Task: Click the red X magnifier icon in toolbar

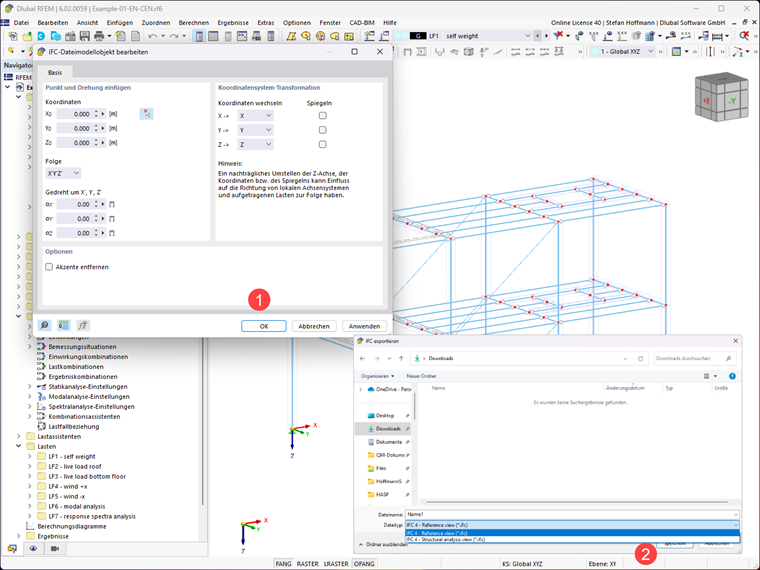Action: (x=744, y=35)
